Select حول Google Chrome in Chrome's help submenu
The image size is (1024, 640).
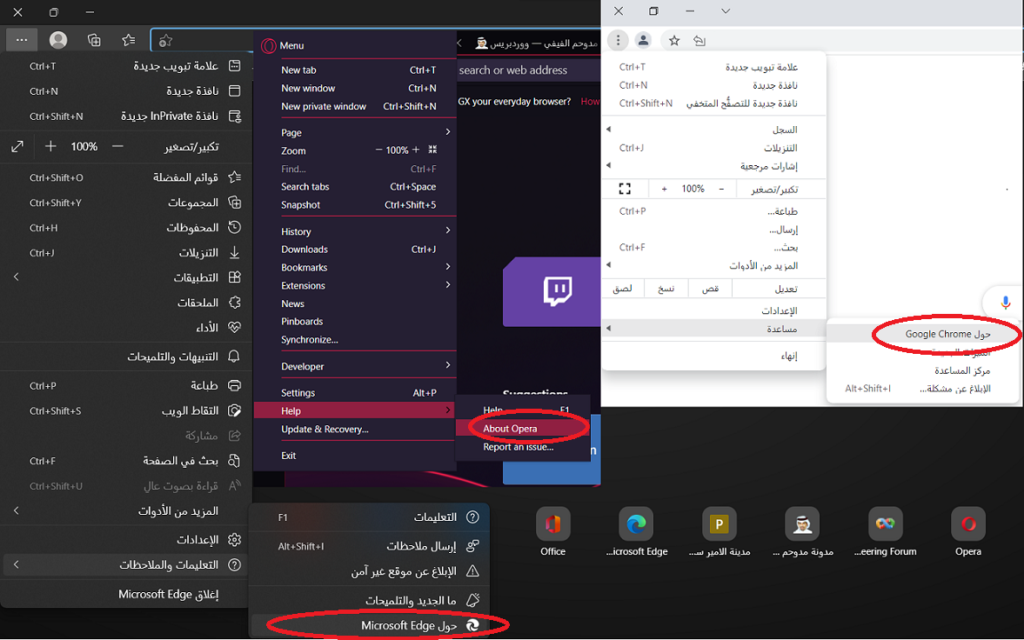click(924, 334)
